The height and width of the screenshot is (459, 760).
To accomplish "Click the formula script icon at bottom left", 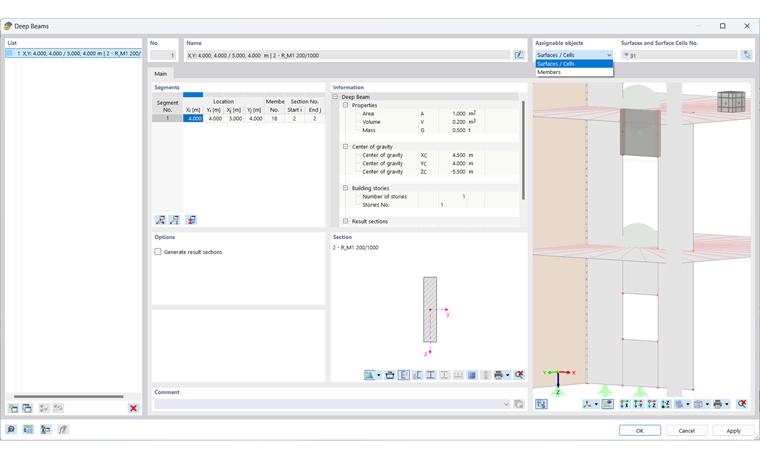I will (63, 429).
